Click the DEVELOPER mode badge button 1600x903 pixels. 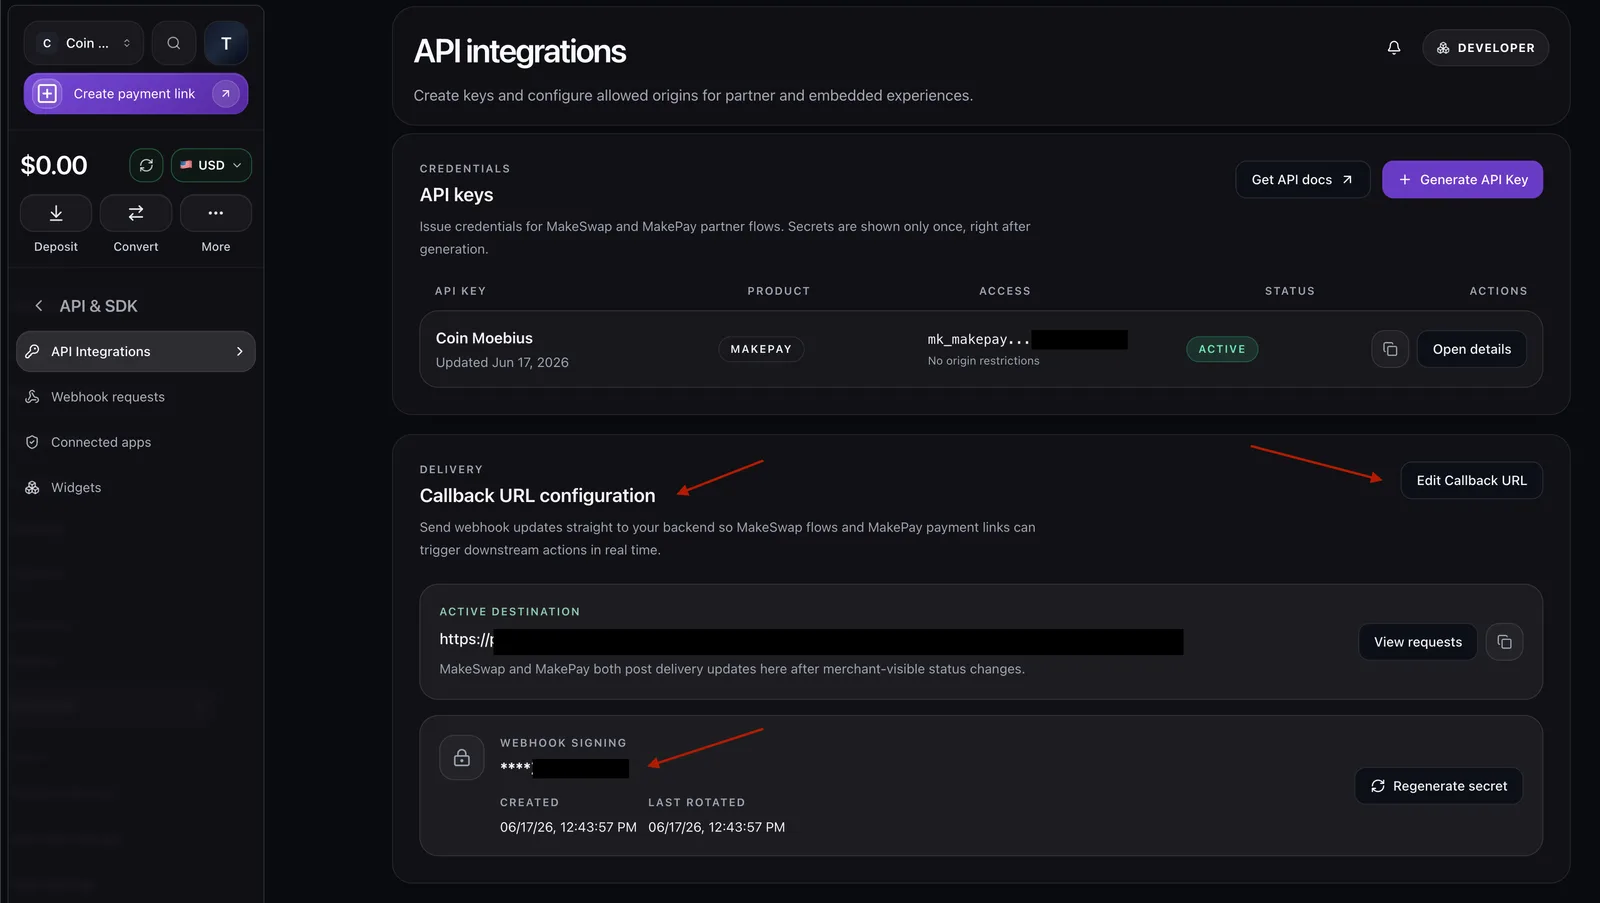pos(1485,47)
